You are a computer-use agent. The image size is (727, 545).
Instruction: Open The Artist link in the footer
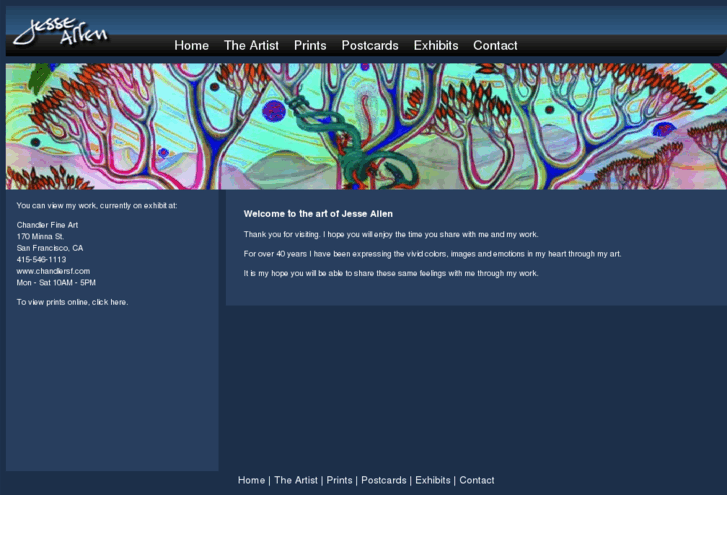click(296, 480)
